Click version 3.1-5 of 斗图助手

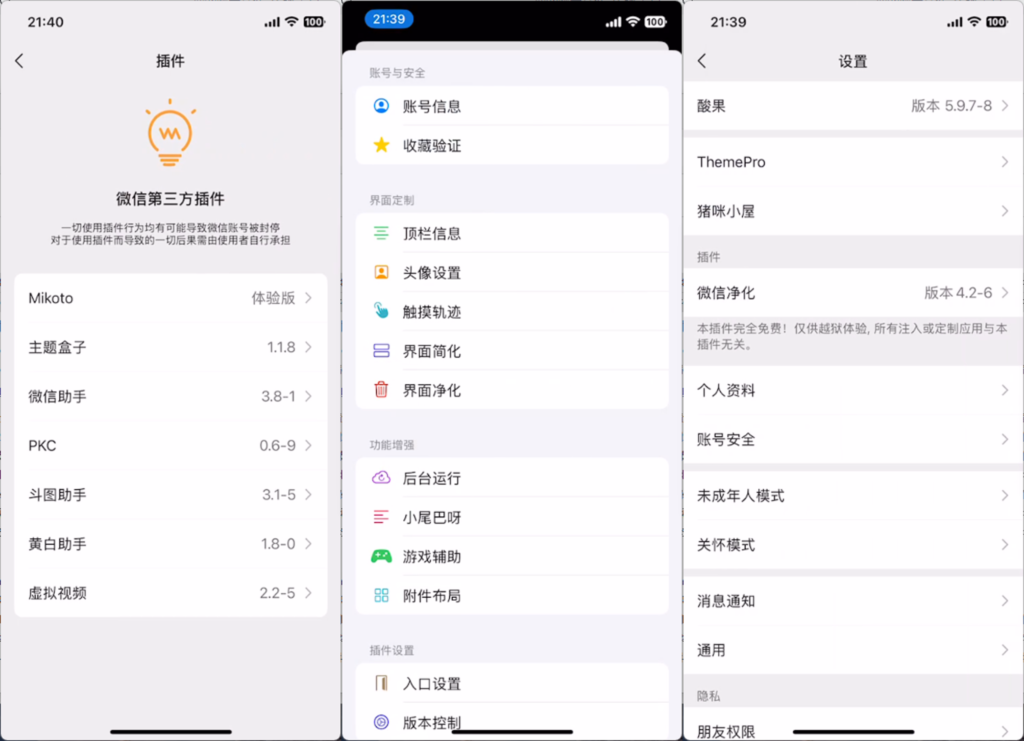279,495
